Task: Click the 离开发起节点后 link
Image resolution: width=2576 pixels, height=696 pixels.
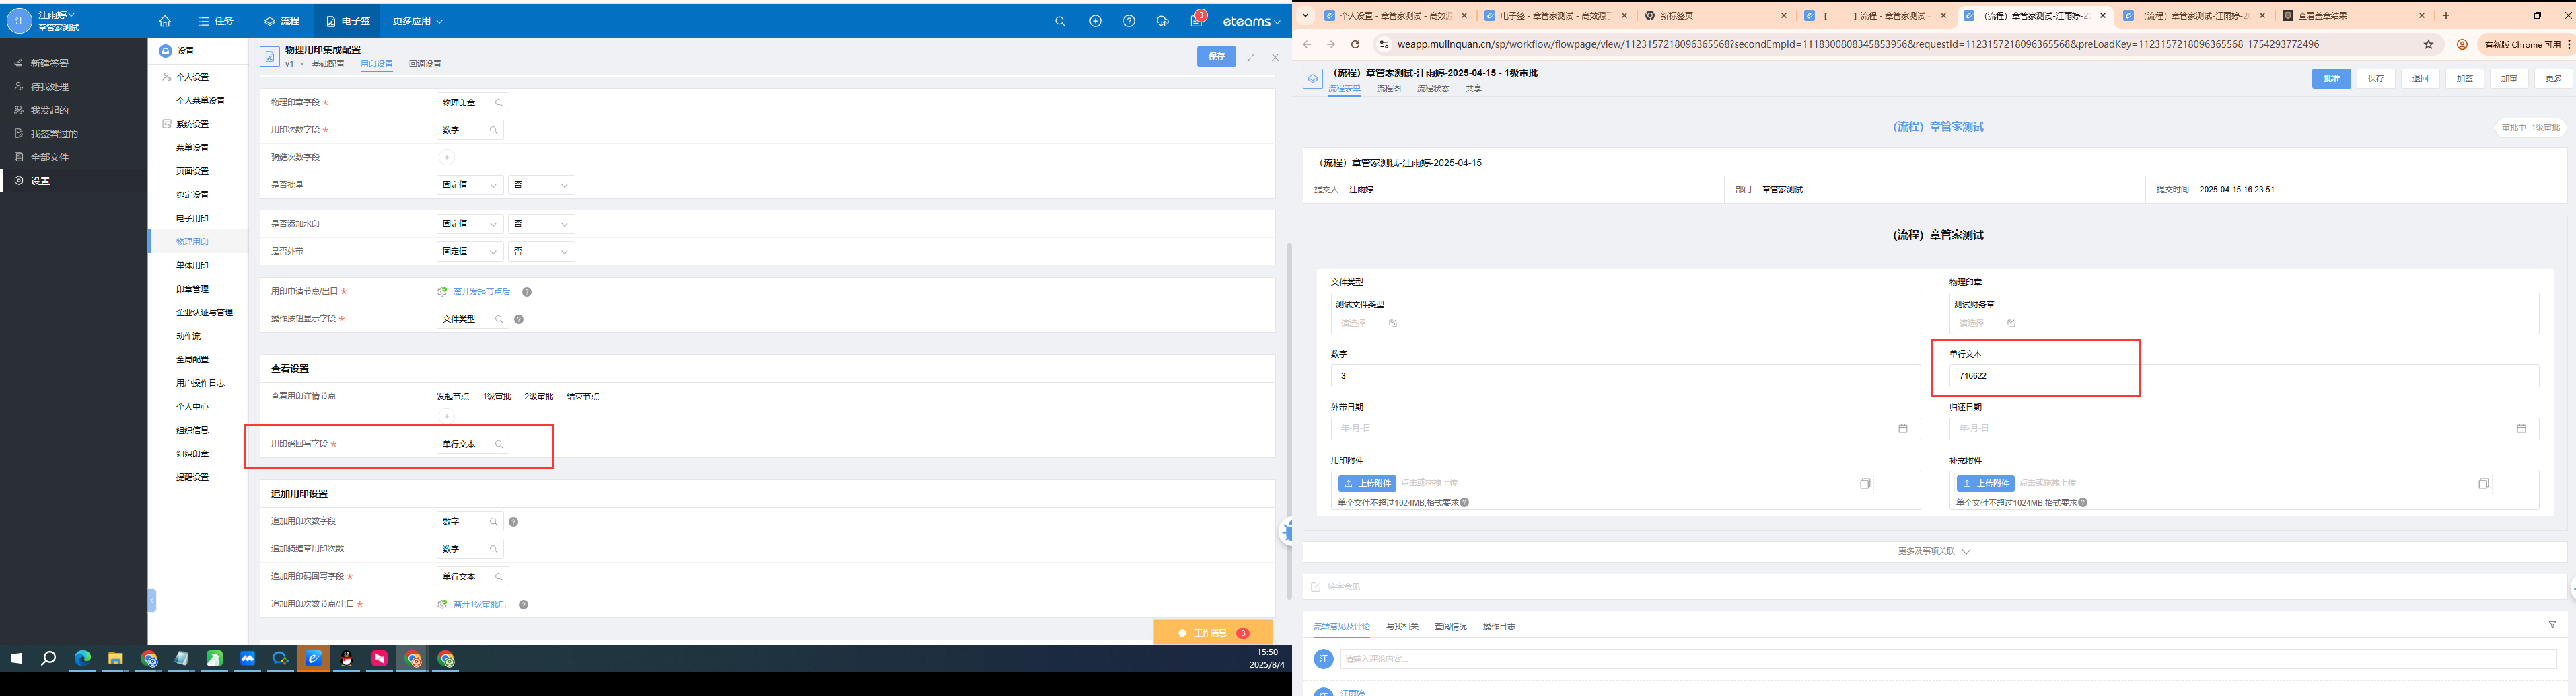Action: point(481,292)
